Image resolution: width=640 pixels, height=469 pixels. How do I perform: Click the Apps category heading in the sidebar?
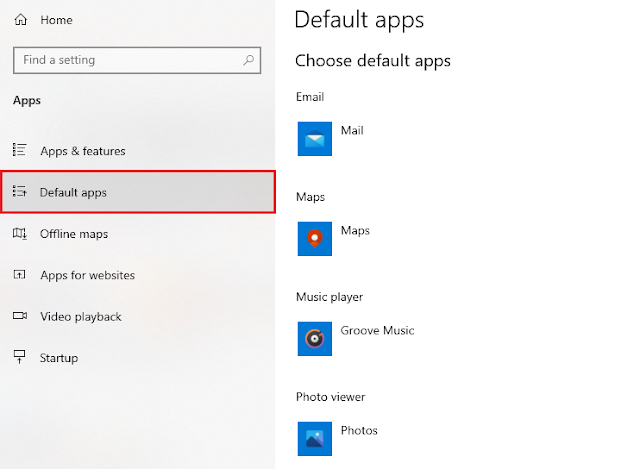[x=27, y=100]
